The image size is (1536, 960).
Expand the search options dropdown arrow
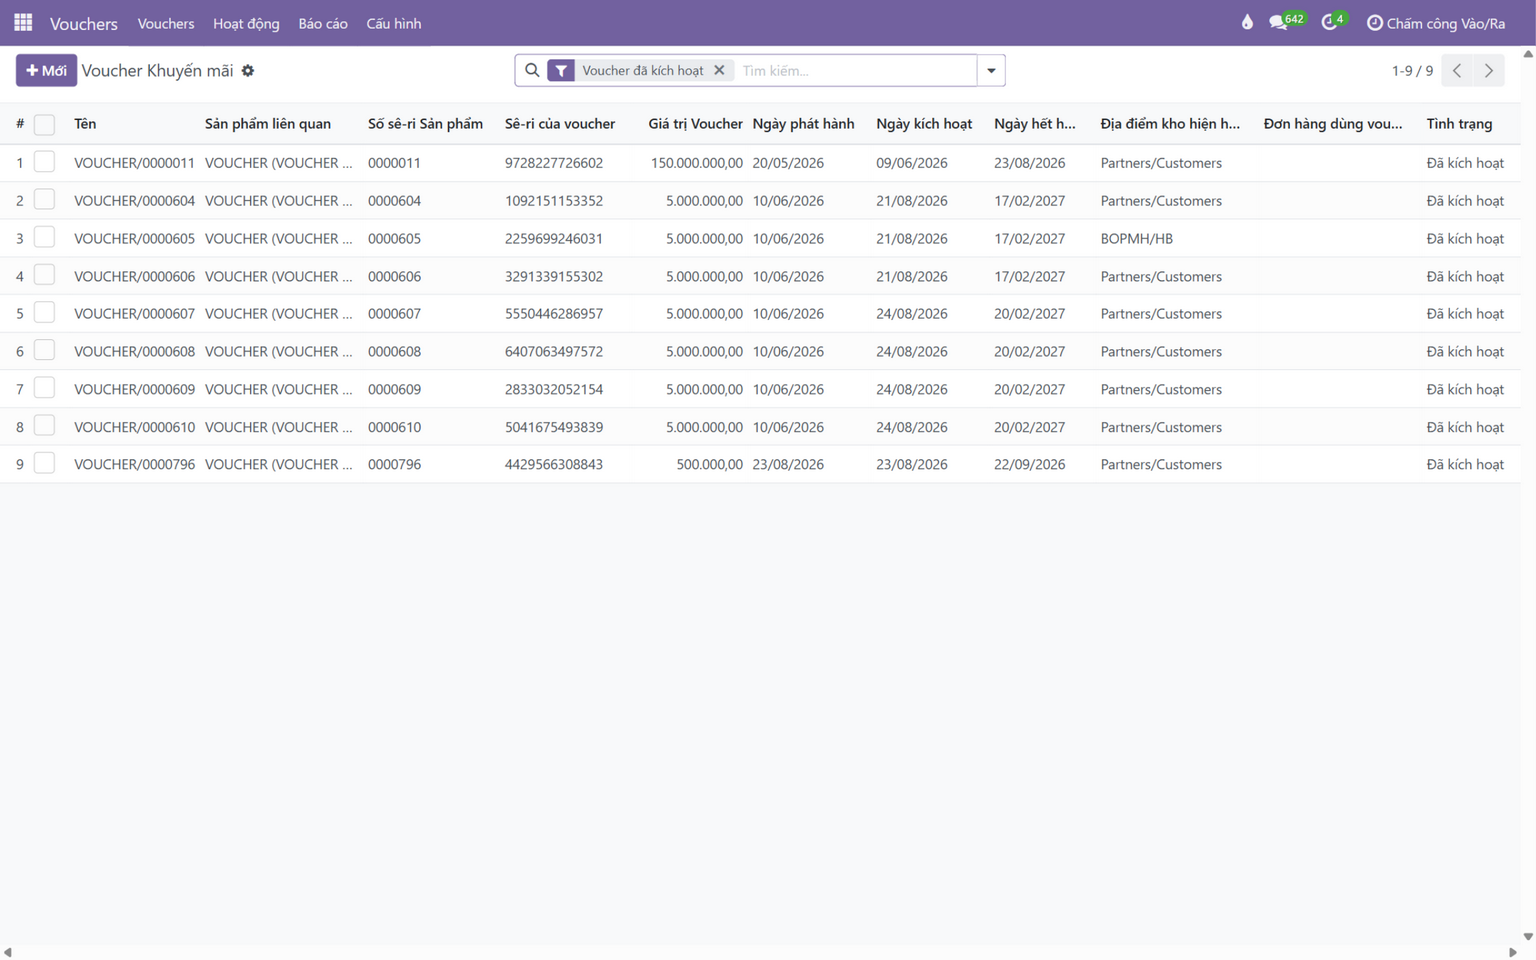[991, 71]
